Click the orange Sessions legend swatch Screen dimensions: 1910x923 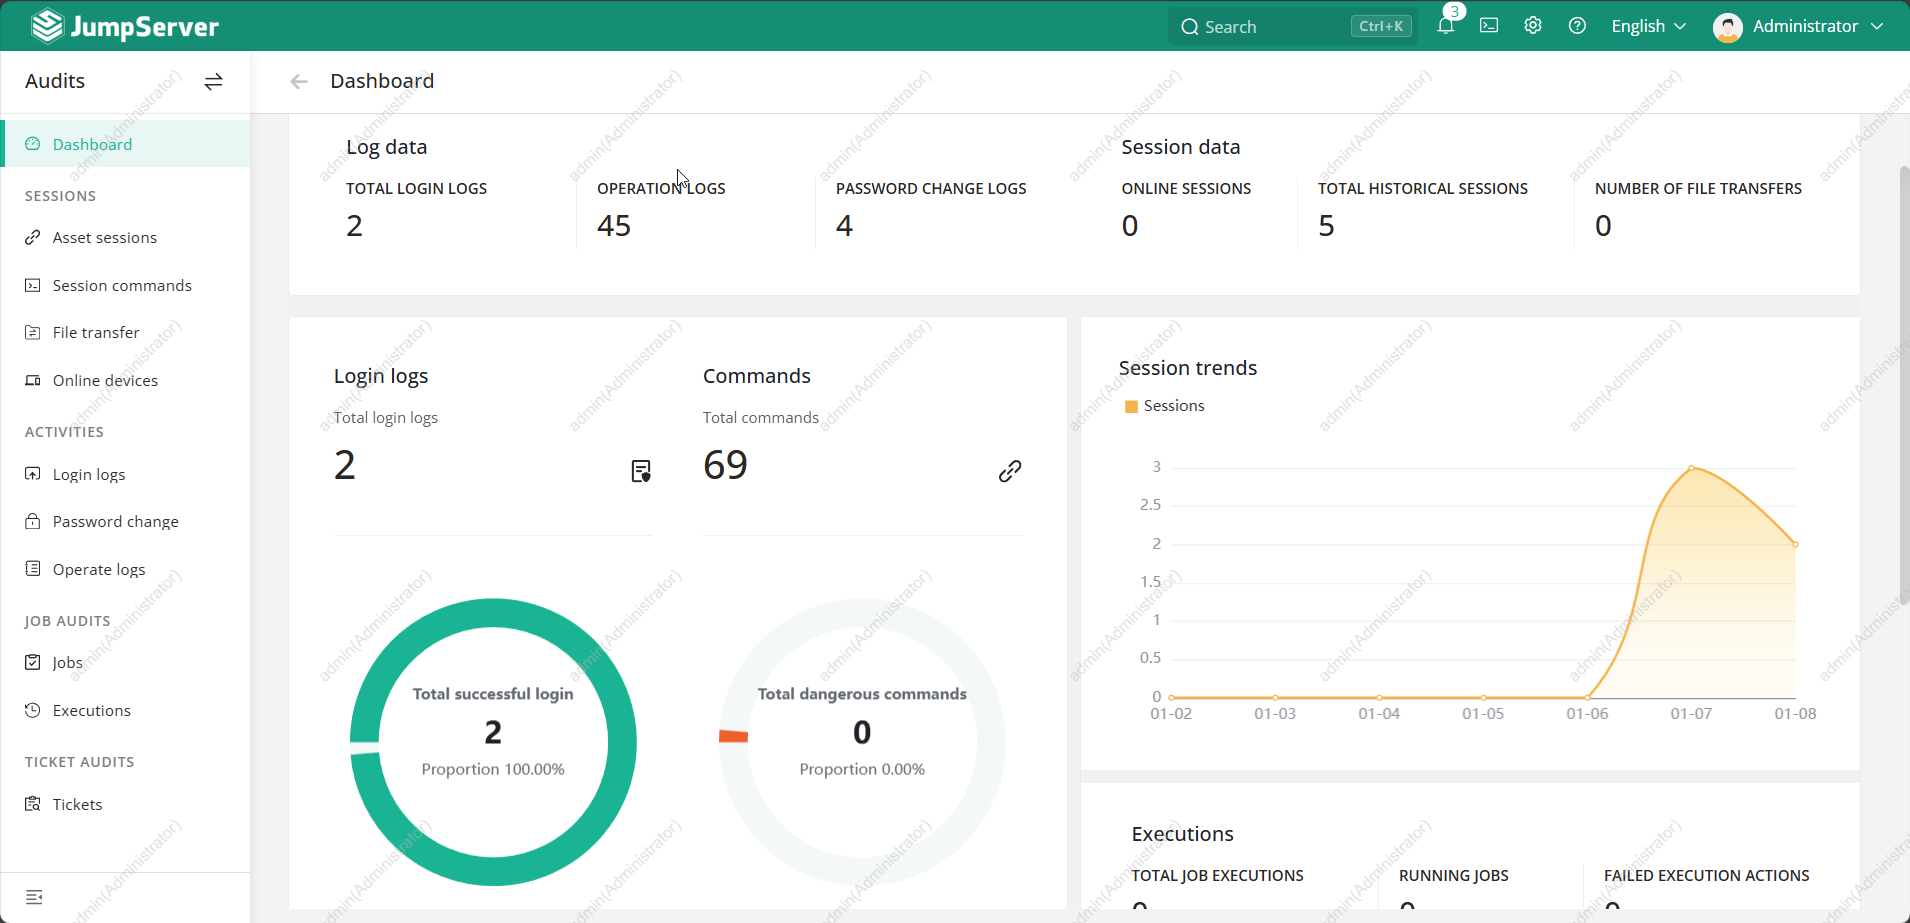(x=1131, y=407)
